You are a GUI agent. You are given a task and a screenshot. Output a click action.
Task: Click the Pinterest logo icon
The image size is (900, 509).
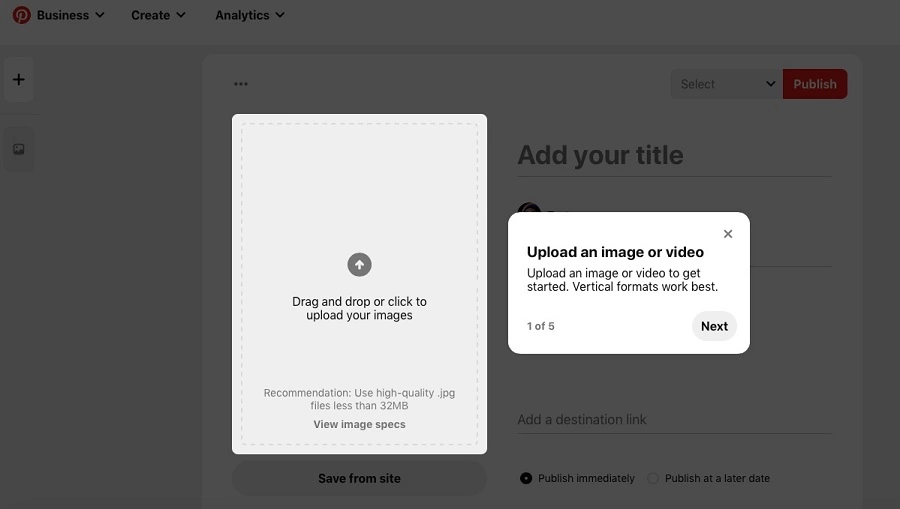click(21, 15)
